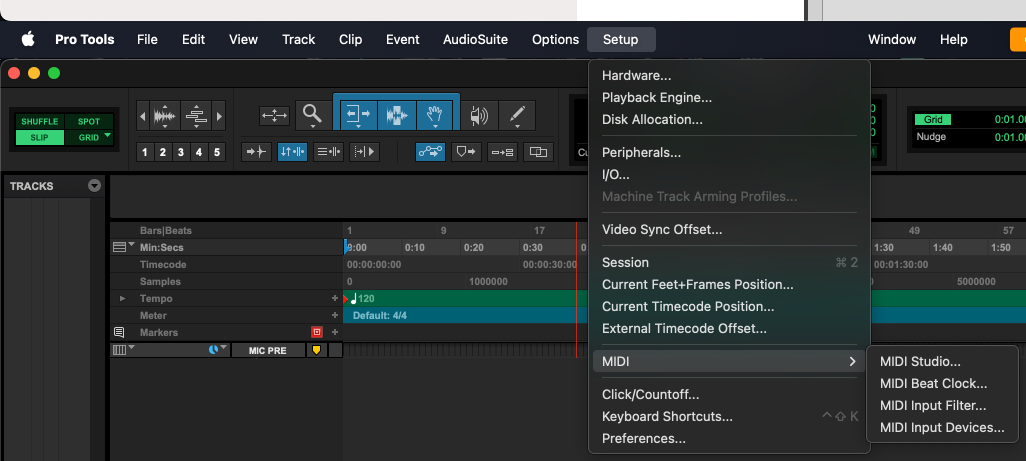Add a tempo change with plus icon

pyautogui.click(x=335, y=298)
